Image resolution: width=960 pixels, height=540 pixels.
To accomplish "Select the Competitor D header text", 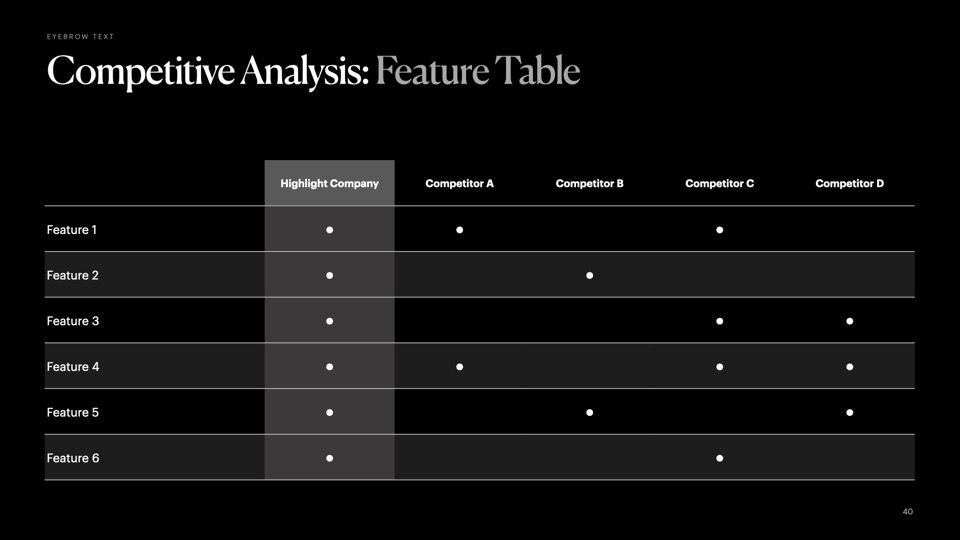I will (849, 184).
